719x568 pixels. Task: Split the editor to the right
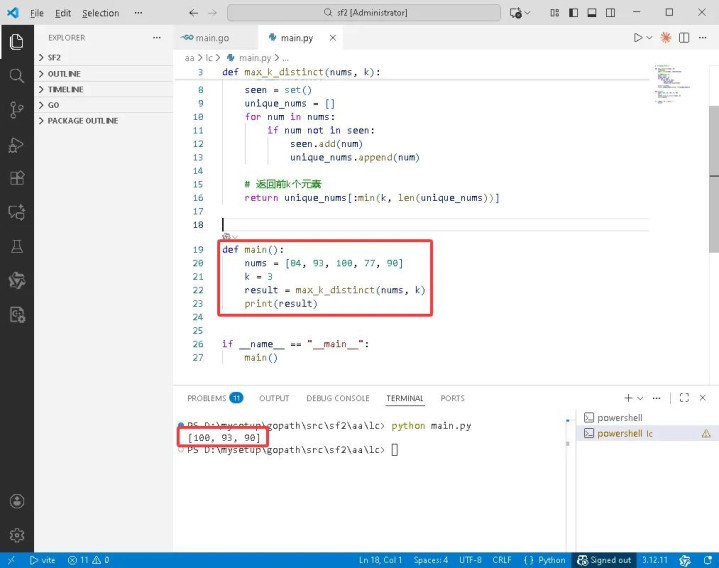coord(686,38)
